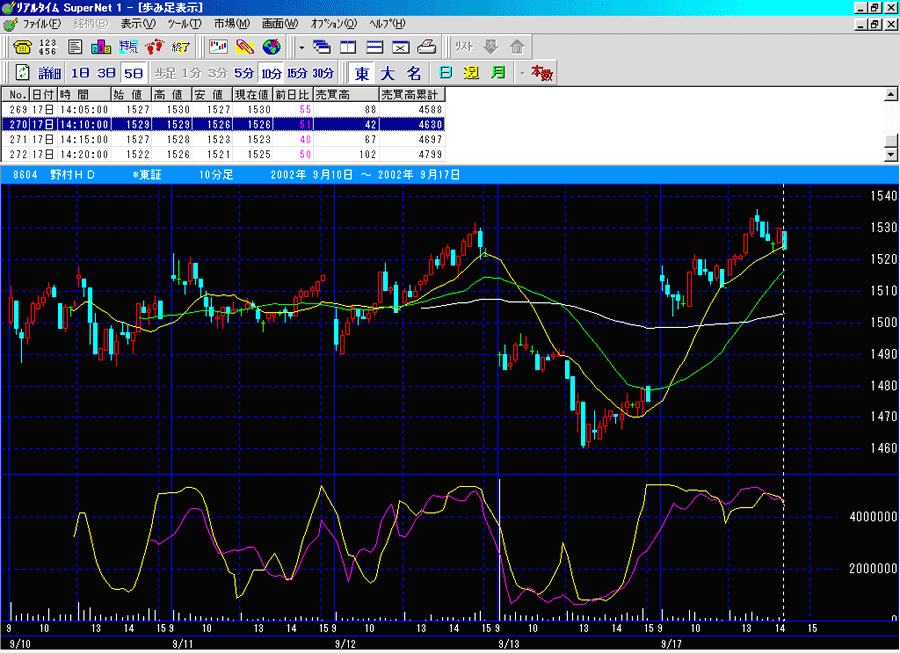Open the 123456 number code icon

click(x=48, y=47)
